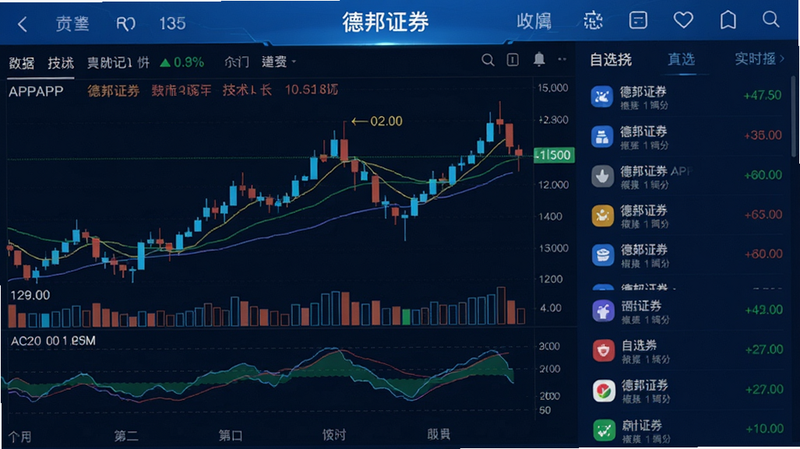Tap the bookmark icon in the top bar
Screen dimensions: 800x449
click(x=728, y=20)
